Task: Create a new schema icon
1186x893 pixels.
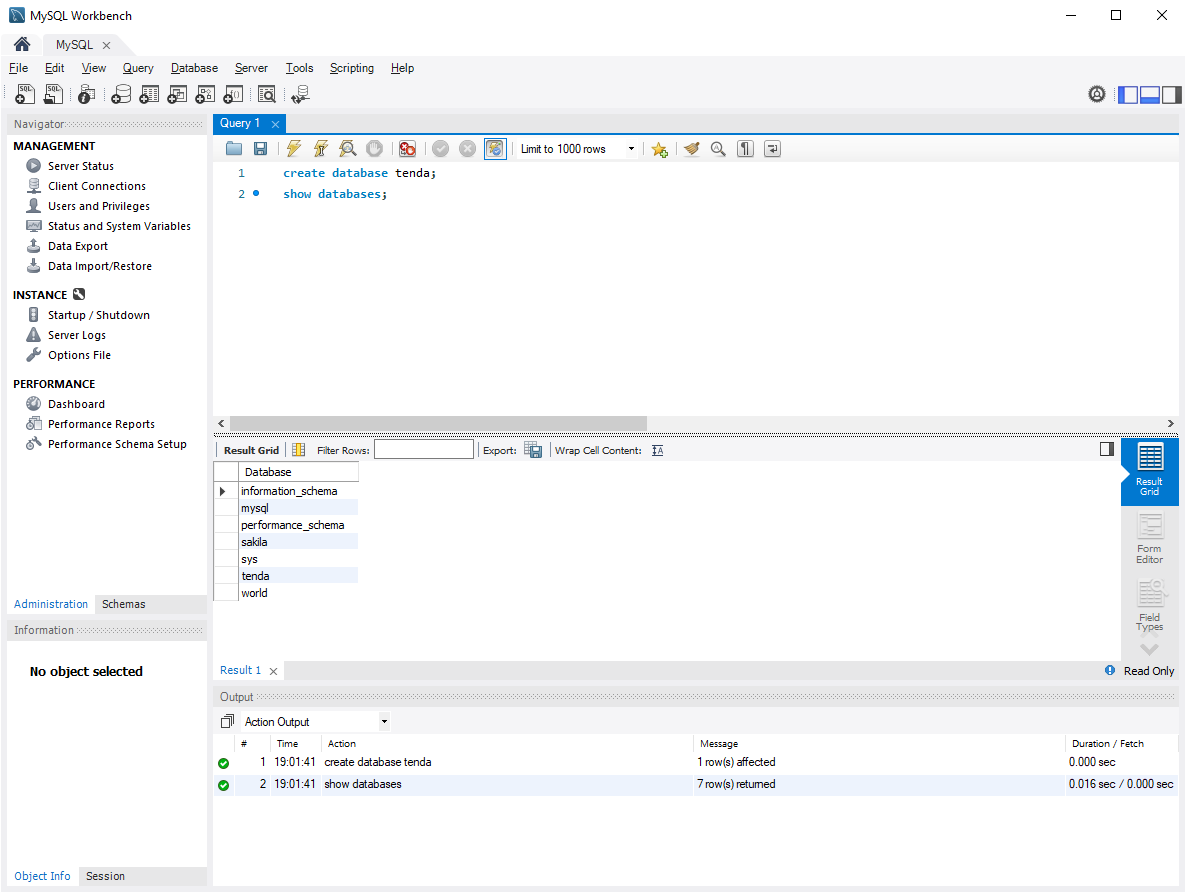Action: tap(121, 95)
